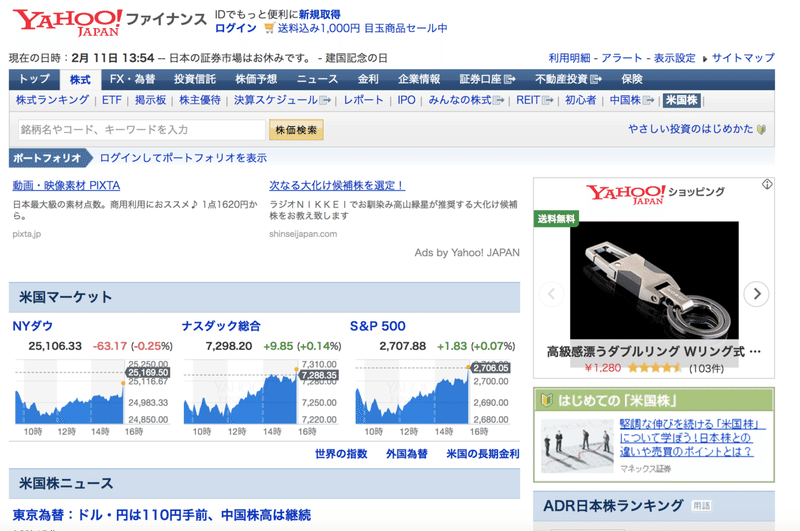Screen dimensions: 800x531
Task: Open the 動画・映像素材 PIXTA ad link
Action: [66, 185]
